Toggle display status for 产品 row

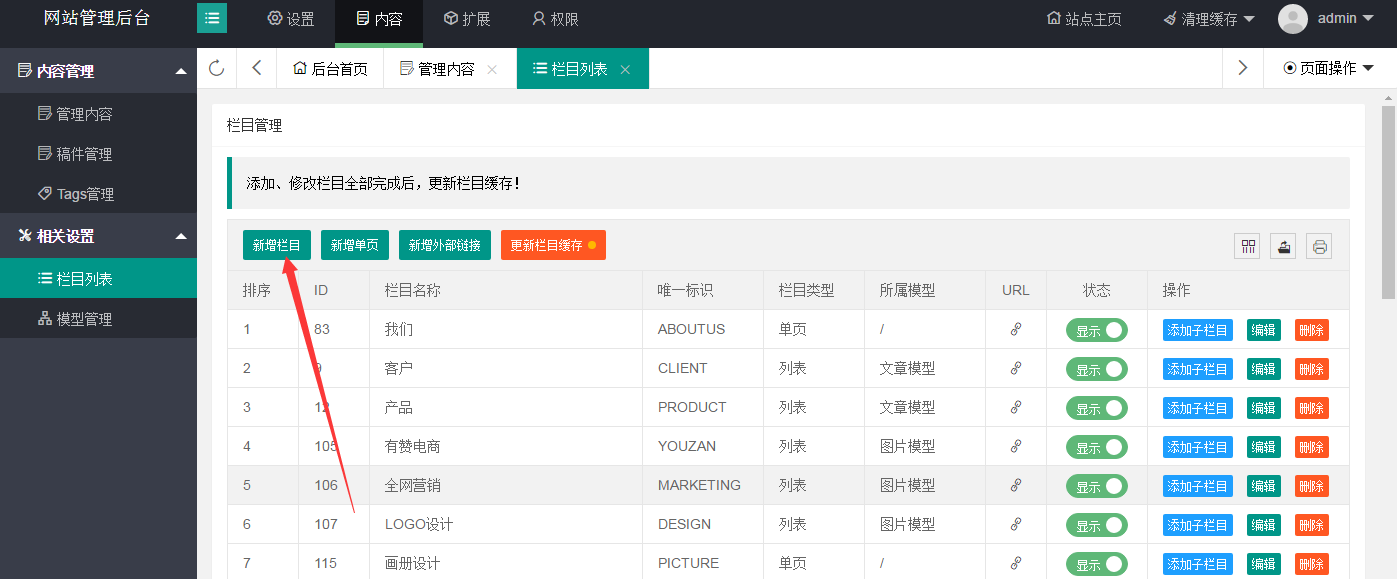point(1096,408)
